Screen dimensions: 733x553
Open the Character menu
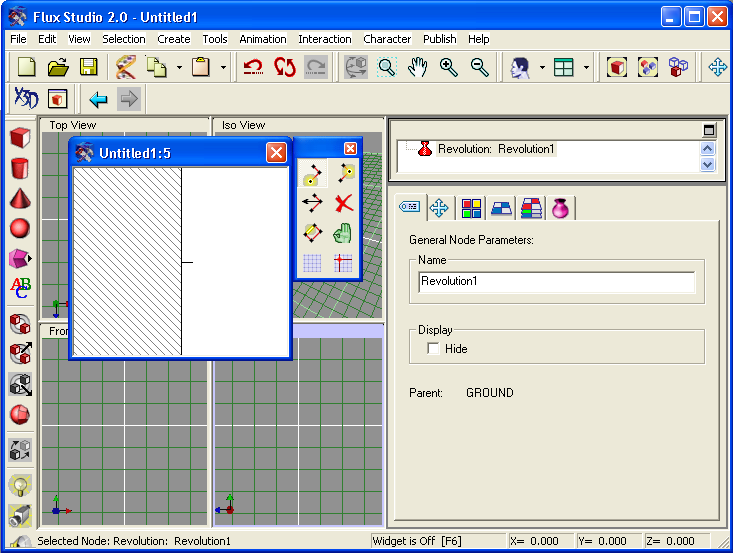pyautogui.click(x=387, y=39)
